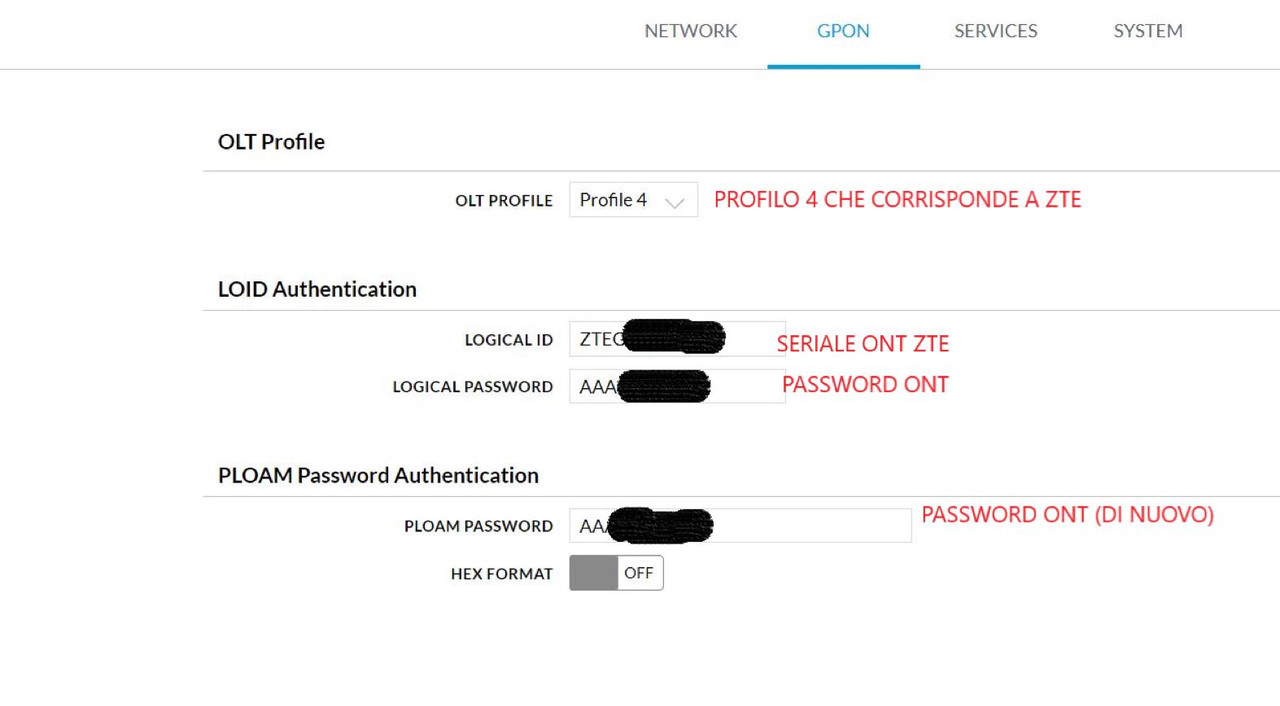Click the PLOAM Password Authentication heading
Image resolution: width=1280 pixels, height=706 pixels.
(x=378, y=475)
